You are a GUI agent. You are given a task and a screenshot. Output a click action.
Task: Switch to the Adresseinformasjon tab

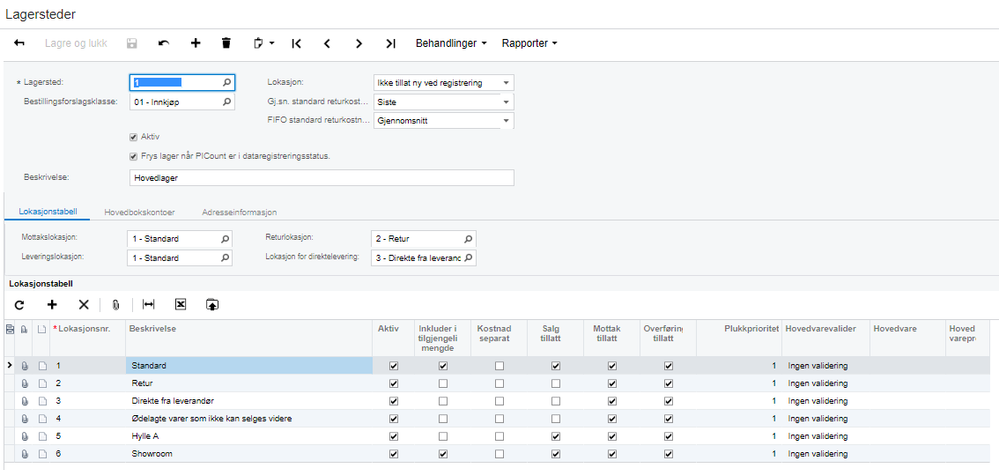tap(239, 212)
